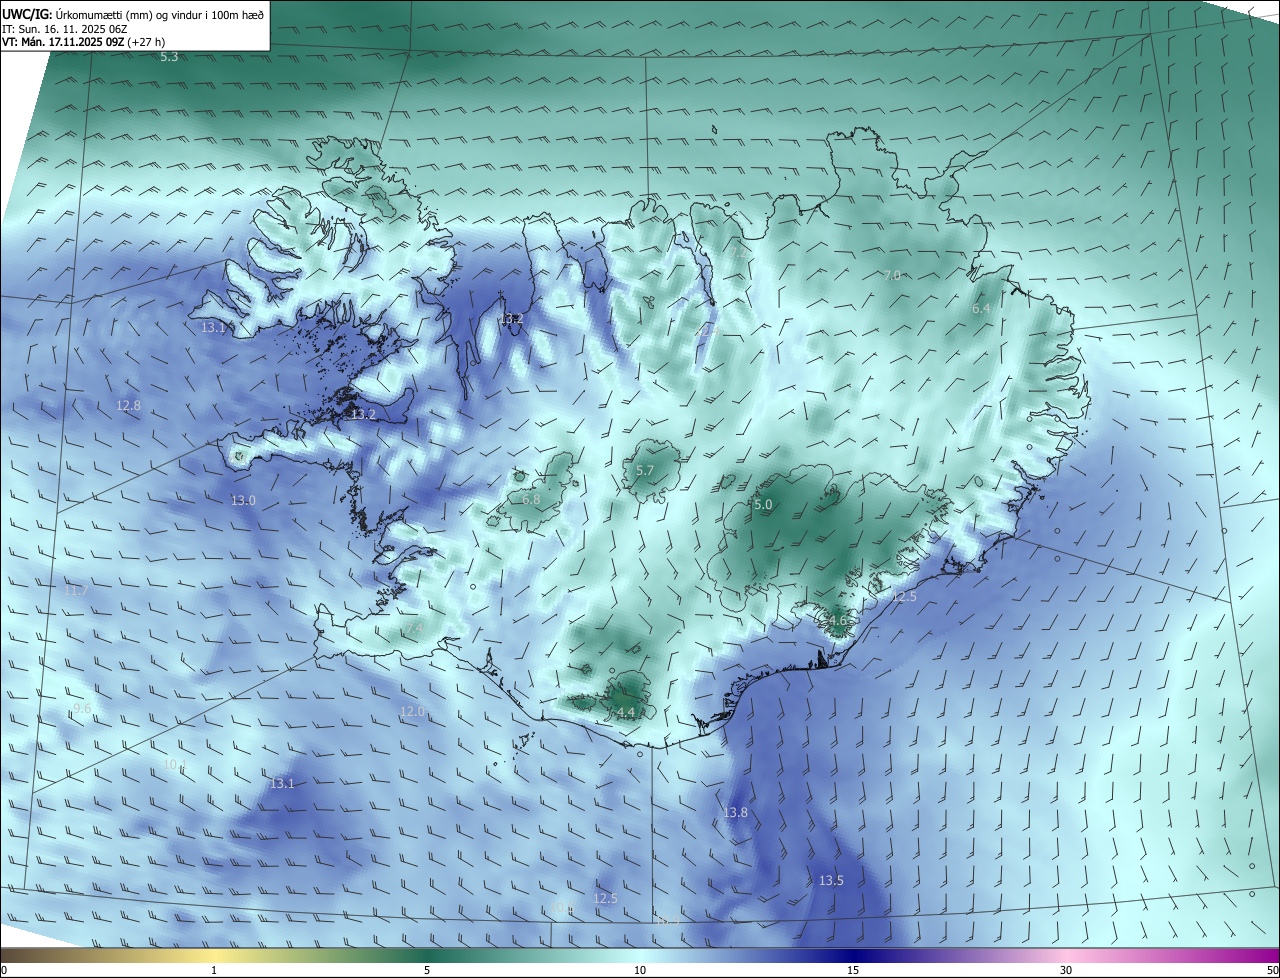
Task: Click the 13.0 value label
Action: (x=243, y=500)
